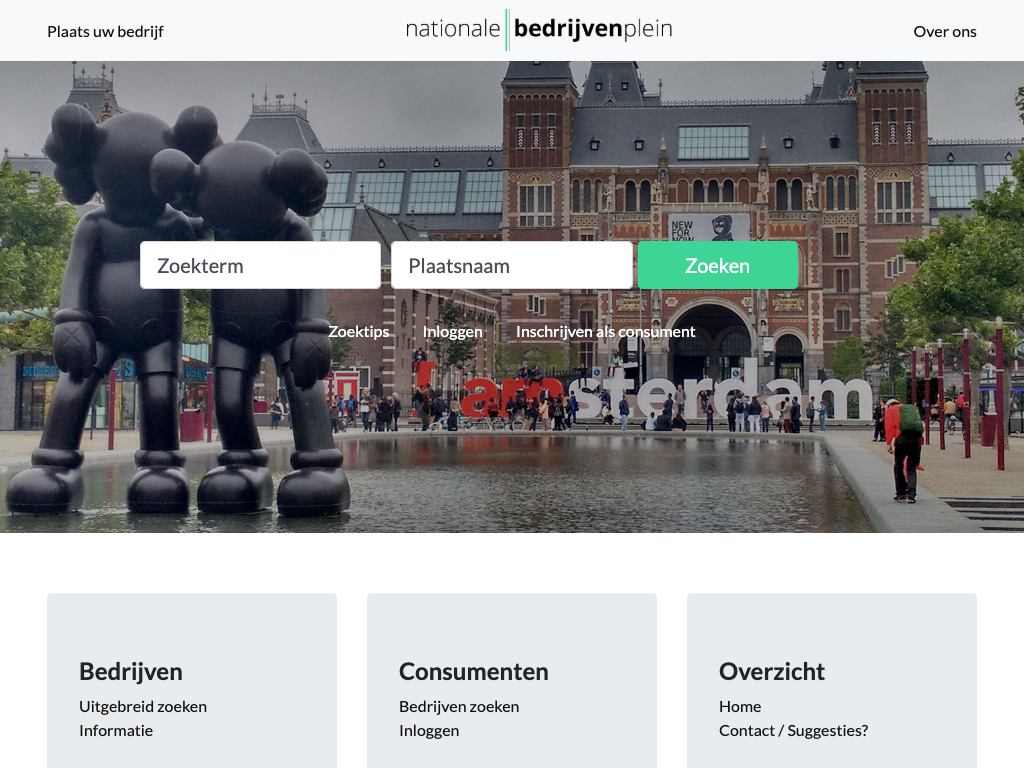Open Uitgebreid zoeken under Bedrijven
The height and width of the screenshot is (768, 1024).
(143, 707)
